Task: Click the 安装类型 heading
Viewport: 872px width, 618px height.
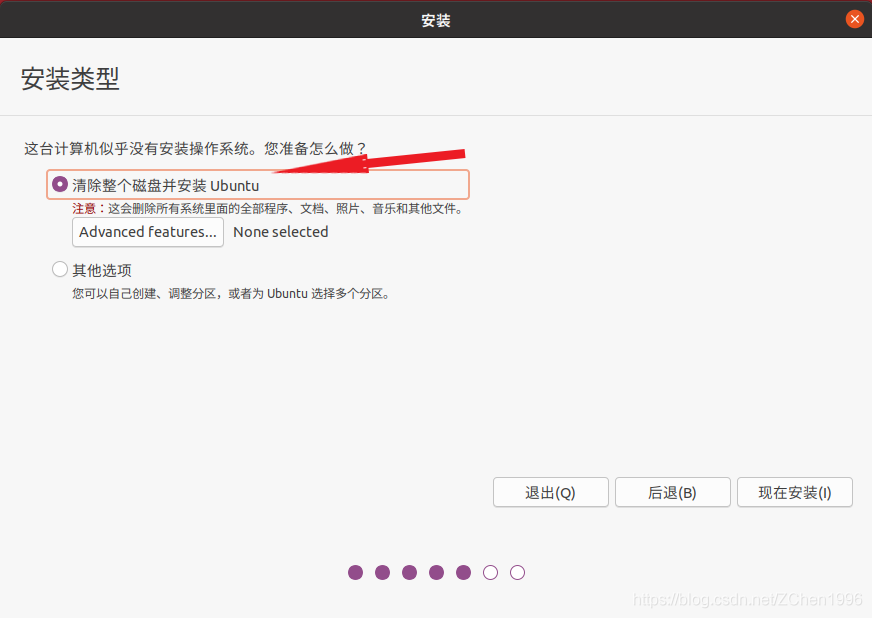Action: (70, 78)
